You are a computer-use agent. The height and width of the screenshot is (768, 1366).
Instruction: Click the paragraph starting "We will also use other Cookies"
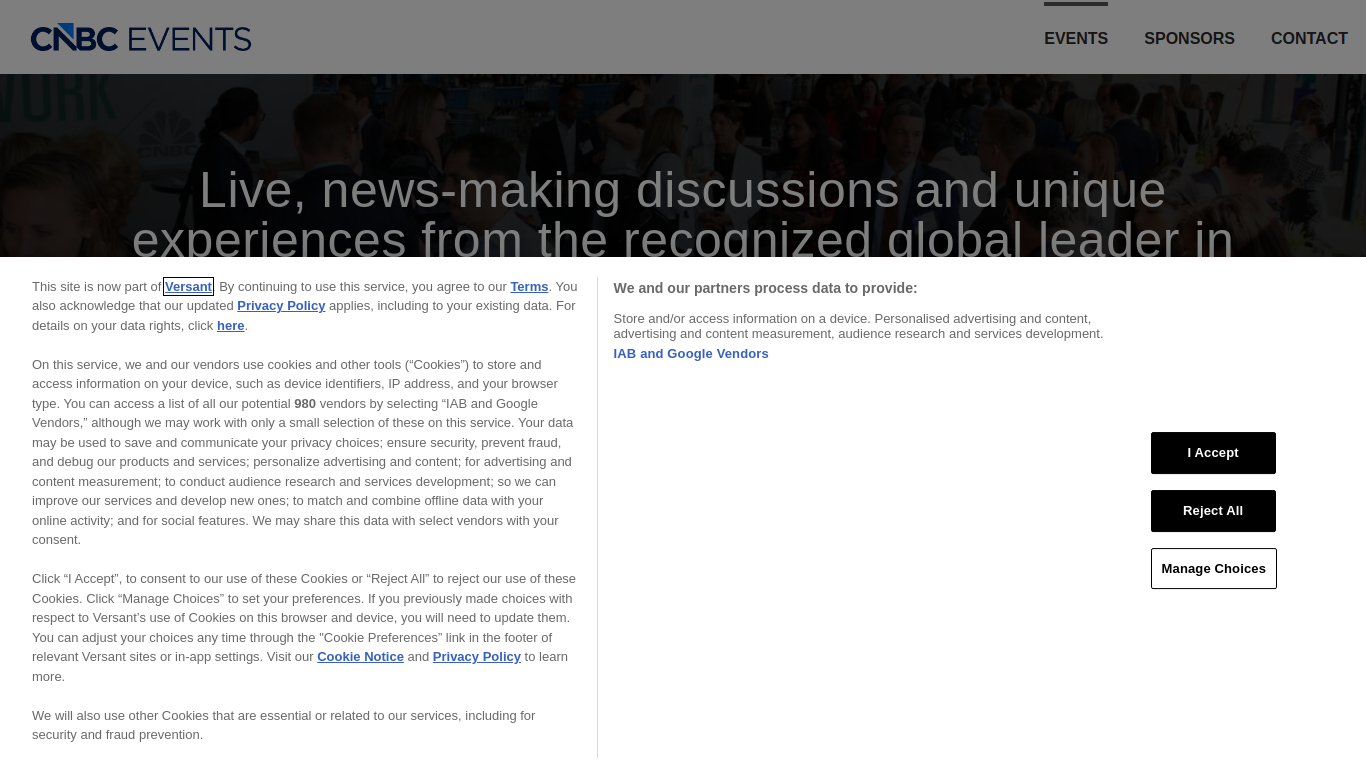284,725
